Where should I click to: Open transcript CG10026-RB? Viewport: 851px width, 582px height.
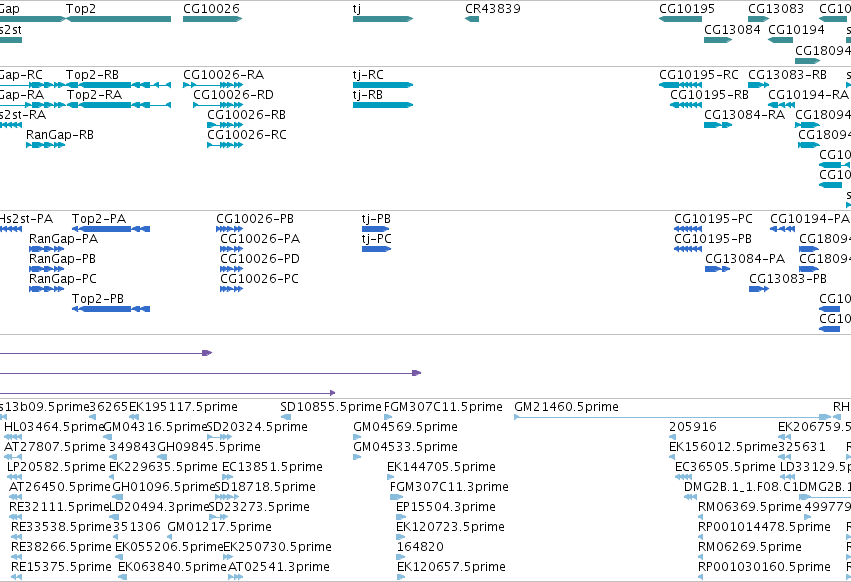(x=246, y=115)
